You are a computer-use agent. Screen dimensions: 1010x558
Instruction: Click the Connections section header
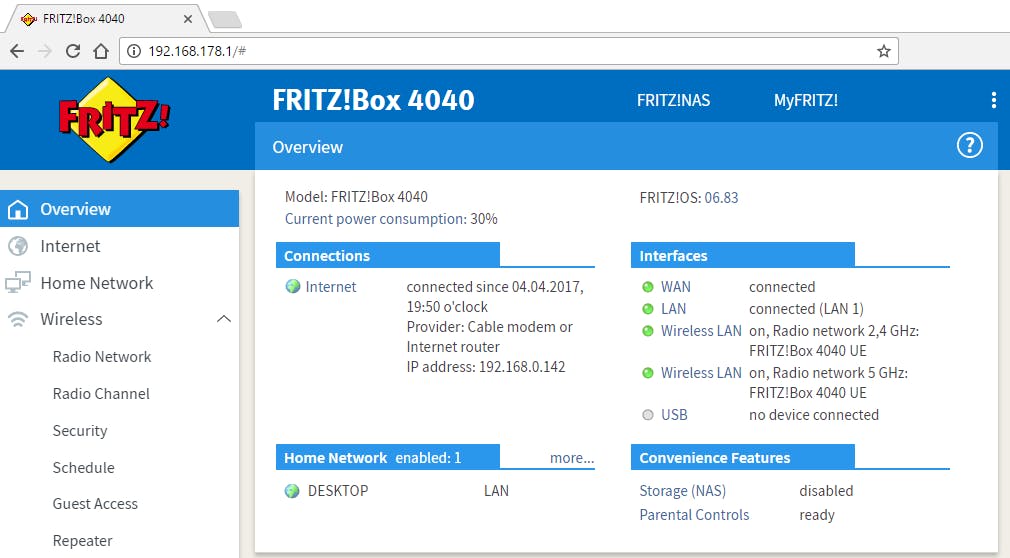pyautogui.click(x=388, y=255)
